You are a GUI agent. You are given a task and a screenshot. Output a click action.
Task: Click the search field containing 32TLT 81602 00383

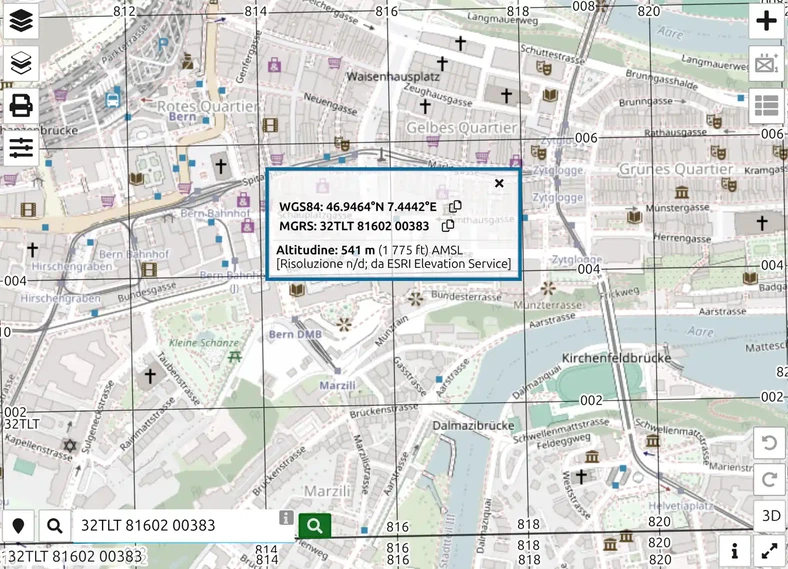click(183, 526)
